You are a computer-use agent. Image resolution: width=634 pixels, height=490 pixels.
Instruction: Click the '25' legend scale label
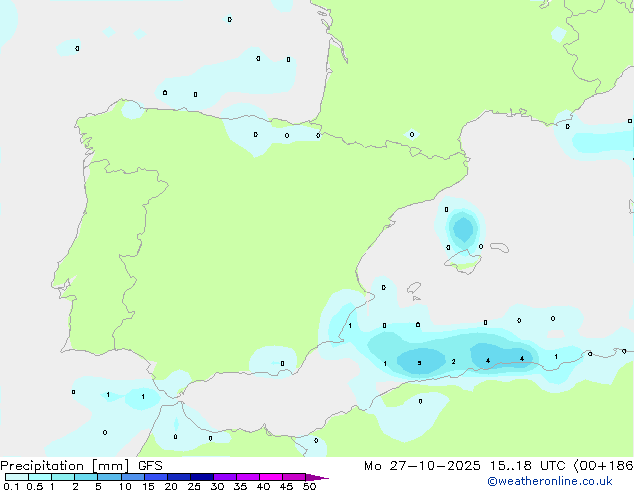pos(194,486)
